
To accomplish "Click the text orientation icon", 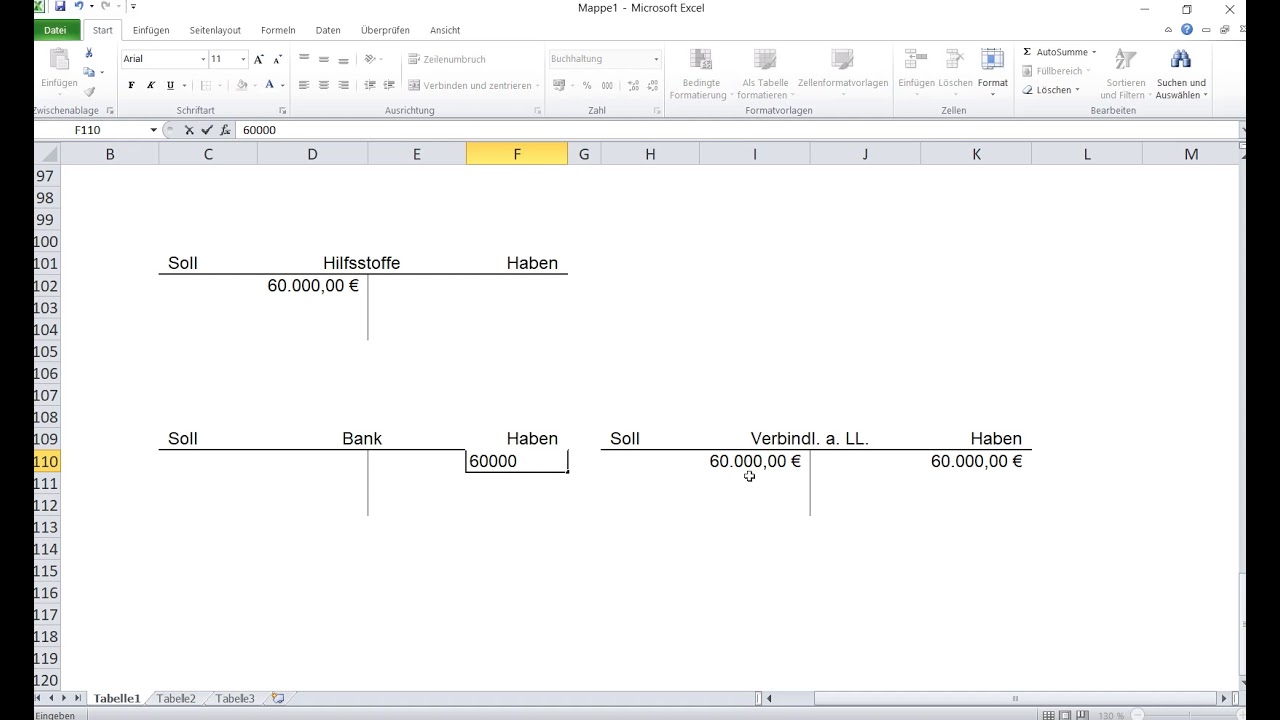I will [x=371, y=59].
